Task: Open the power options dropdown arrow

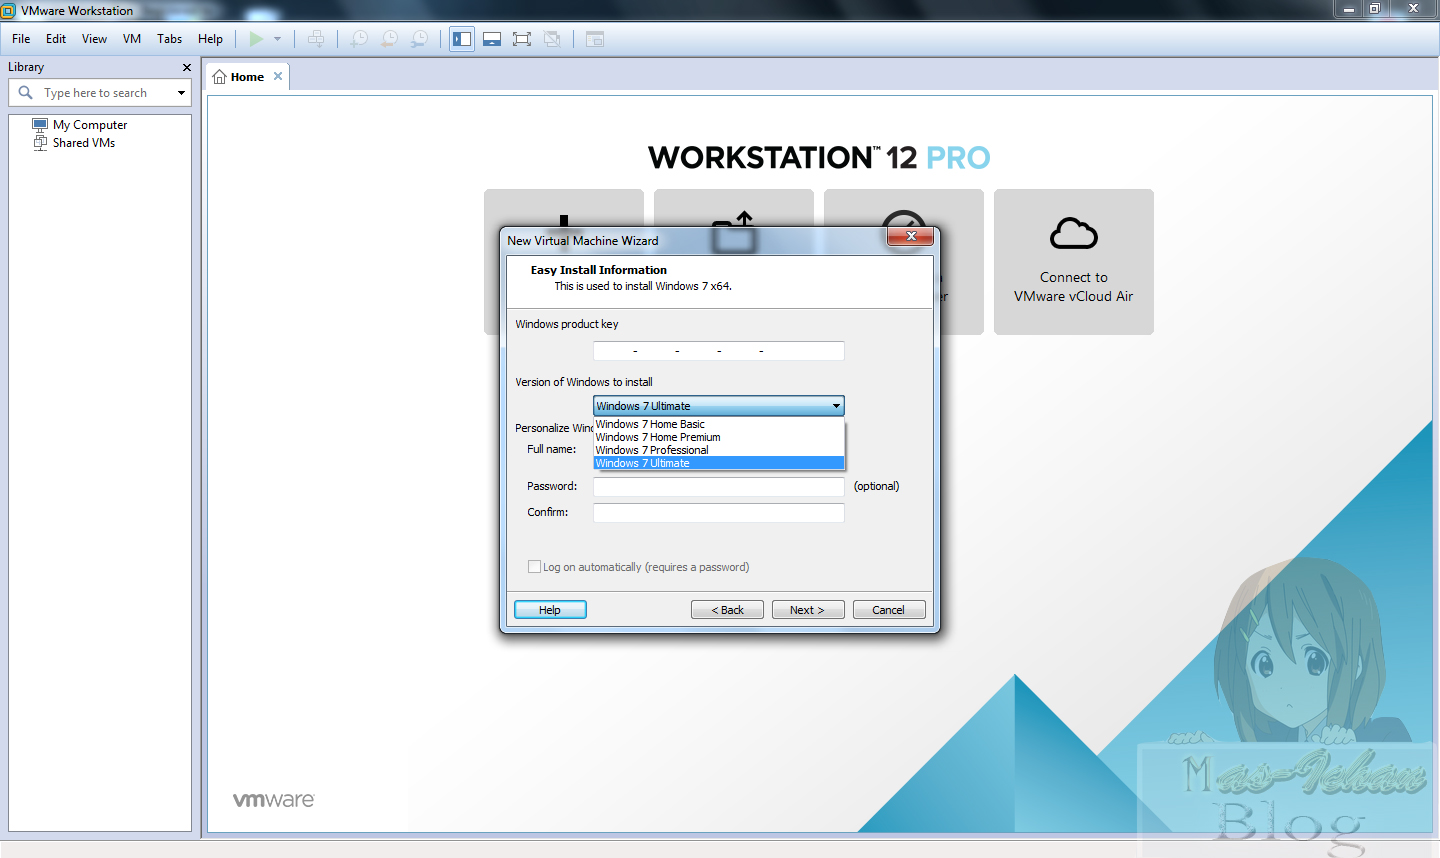Action: (x=277, y=39)
